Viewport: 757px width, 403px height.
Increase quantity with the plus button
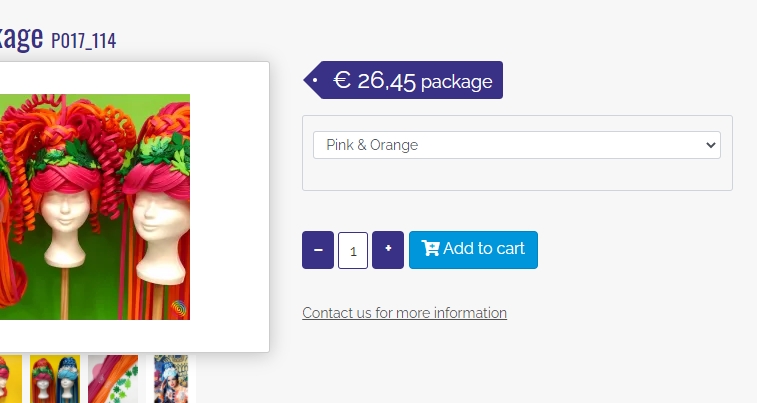click(x=388, y=250)
